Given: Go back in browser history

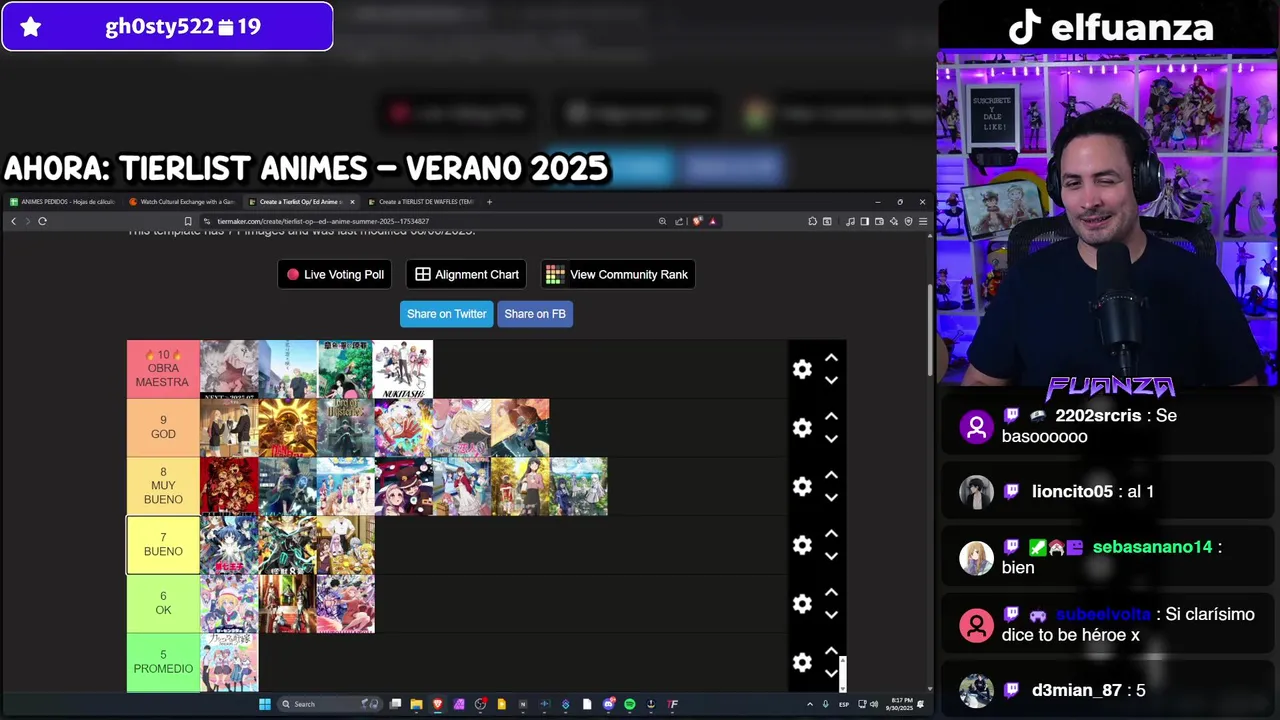Looking at the screenshot, I should 13,221.
